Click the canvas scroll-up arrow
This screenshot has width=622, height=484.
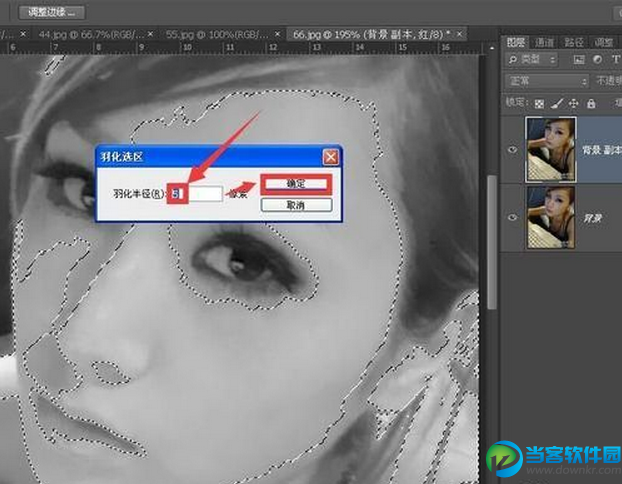492,48
